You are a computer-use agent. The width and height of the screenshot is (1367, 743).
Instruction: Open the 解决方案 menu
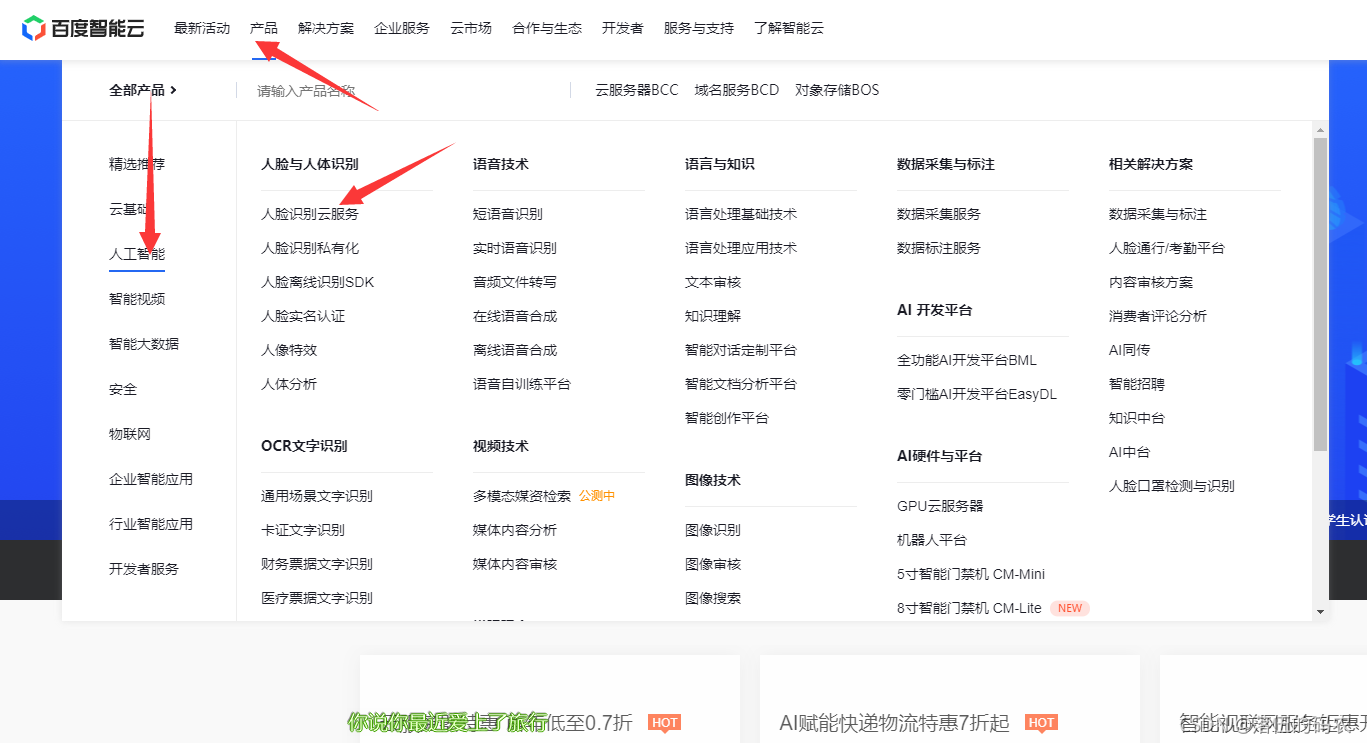tap(326, 28)
